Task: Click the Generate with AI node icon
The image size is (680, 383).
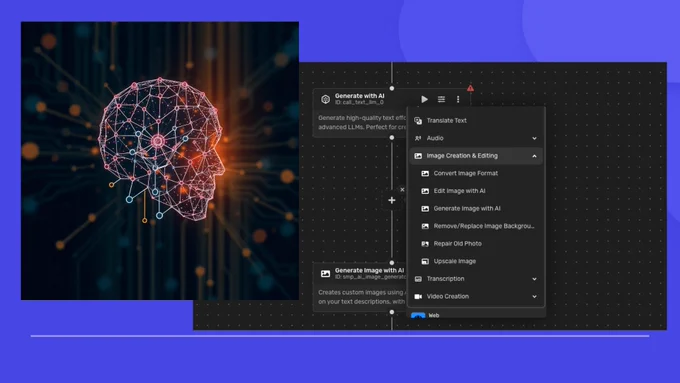Action: tap(325, 99)
